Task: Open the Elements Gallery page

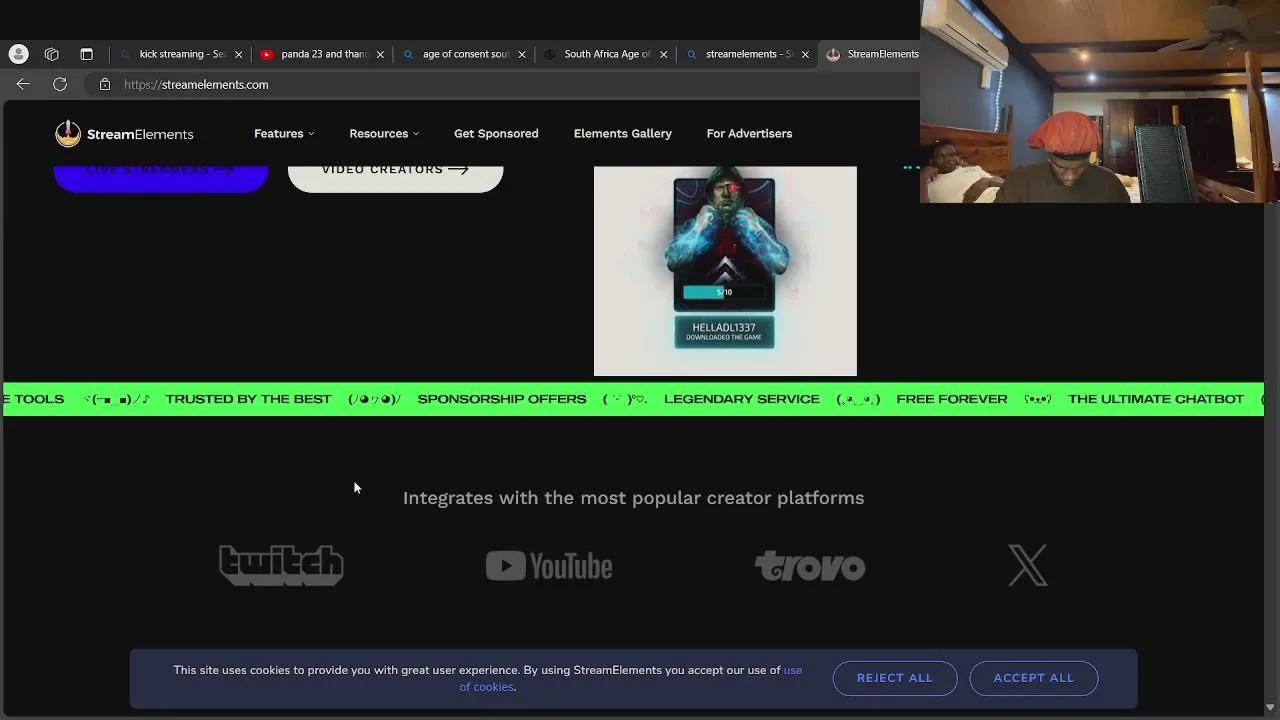Action: pyautogui.click(x=622, y=133)
